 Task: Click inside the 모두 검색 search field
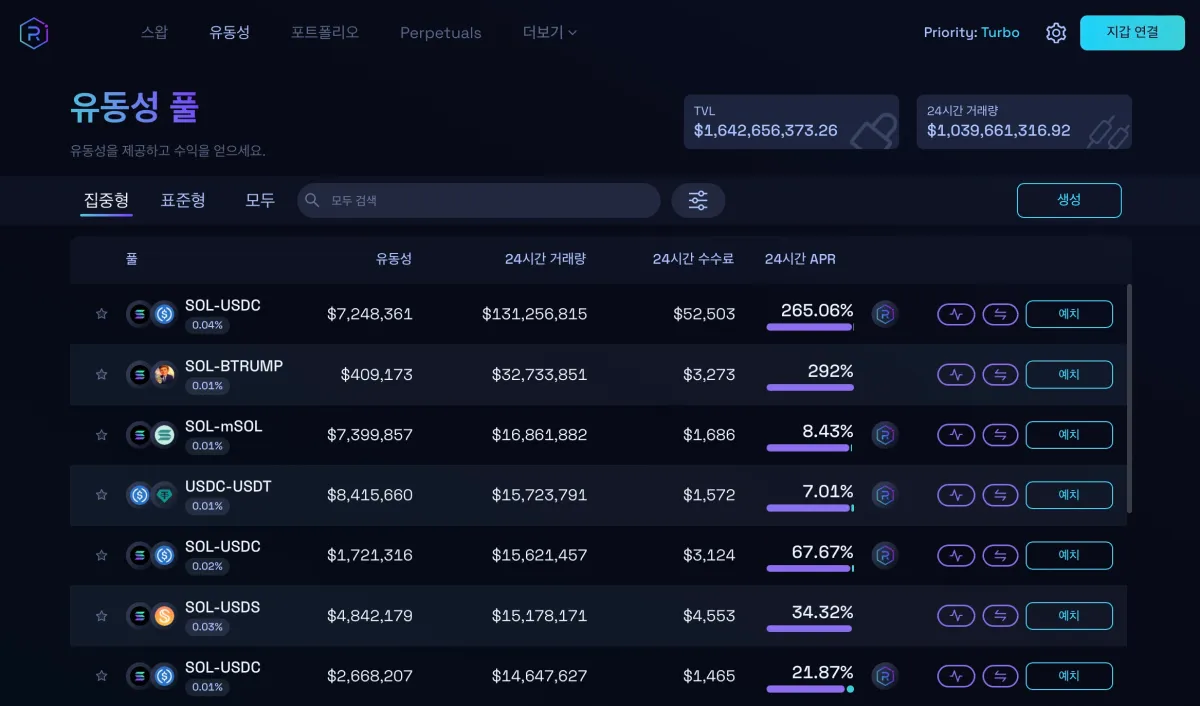pyautogui.click(x=478, y=200)
